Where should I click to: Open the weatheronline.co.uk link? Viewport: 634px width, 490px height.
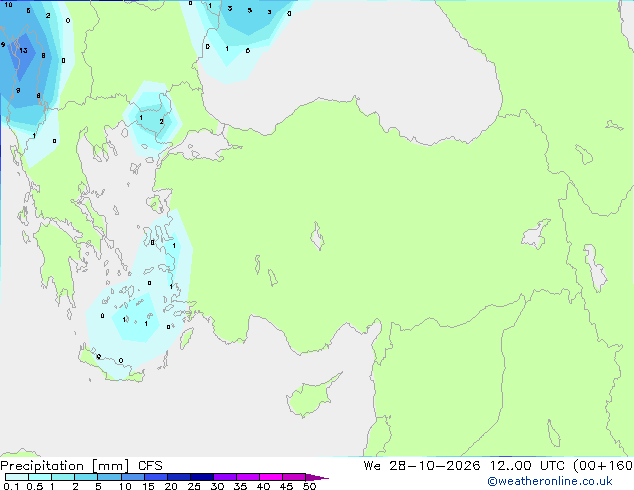(x=550, y=481)
